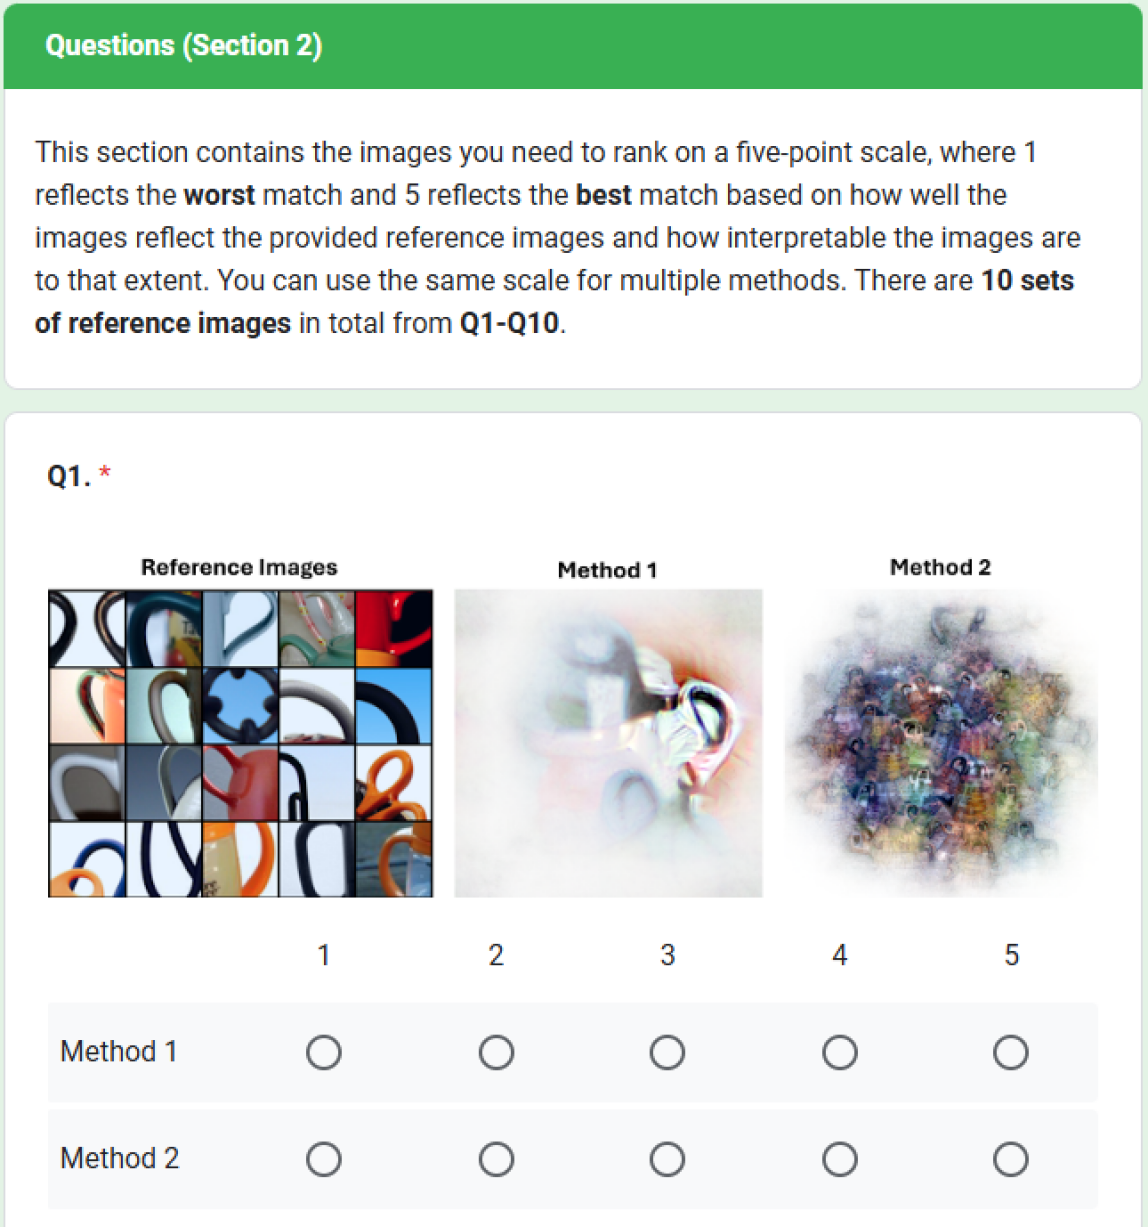The image size is (1148, 1227).
Task: Rate Method 1 as 1
Action: coord(324,1052)
